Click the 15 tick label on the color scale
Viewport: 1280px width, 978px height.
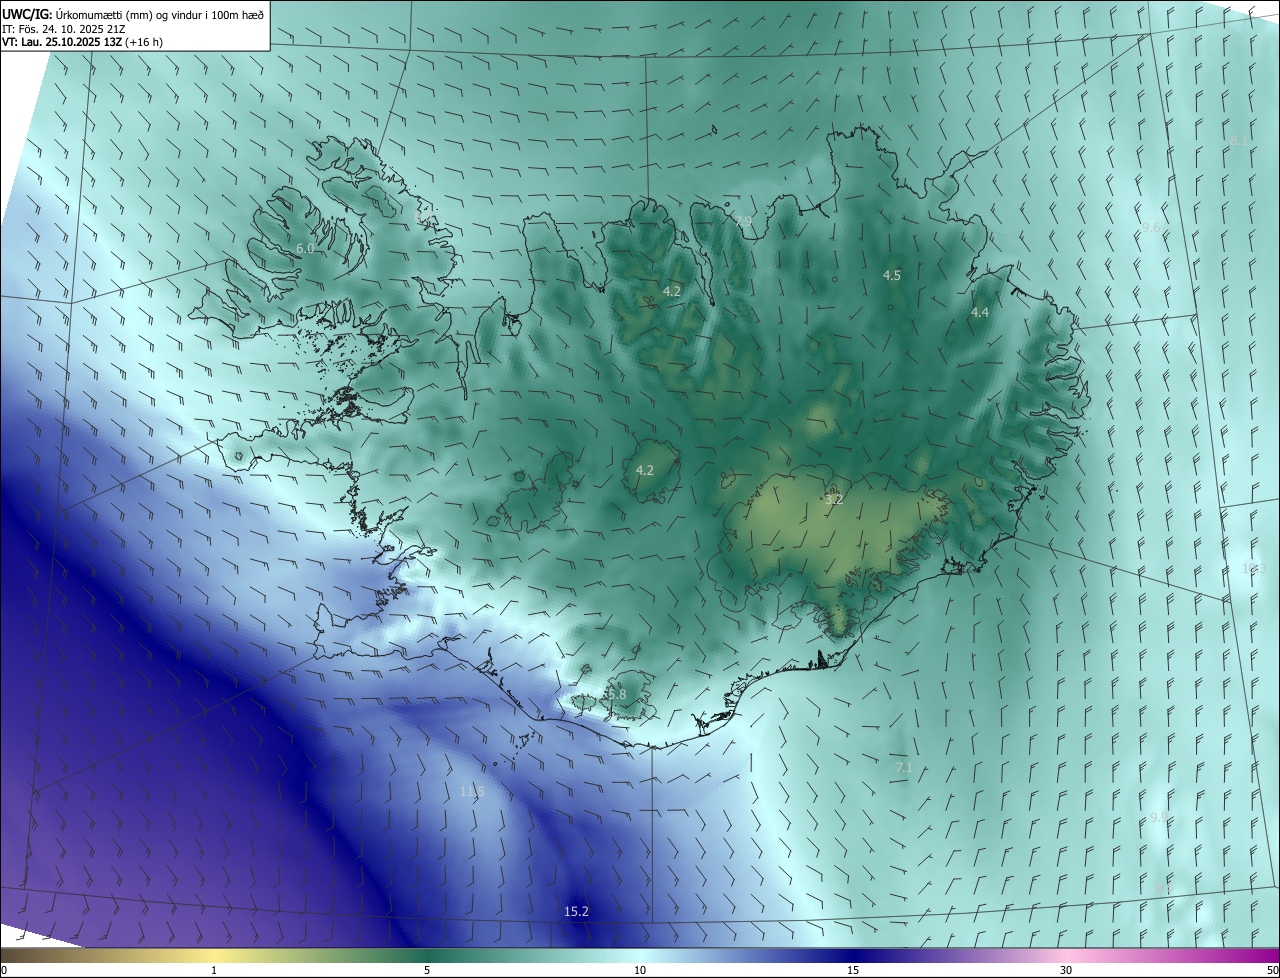[853, 970]
